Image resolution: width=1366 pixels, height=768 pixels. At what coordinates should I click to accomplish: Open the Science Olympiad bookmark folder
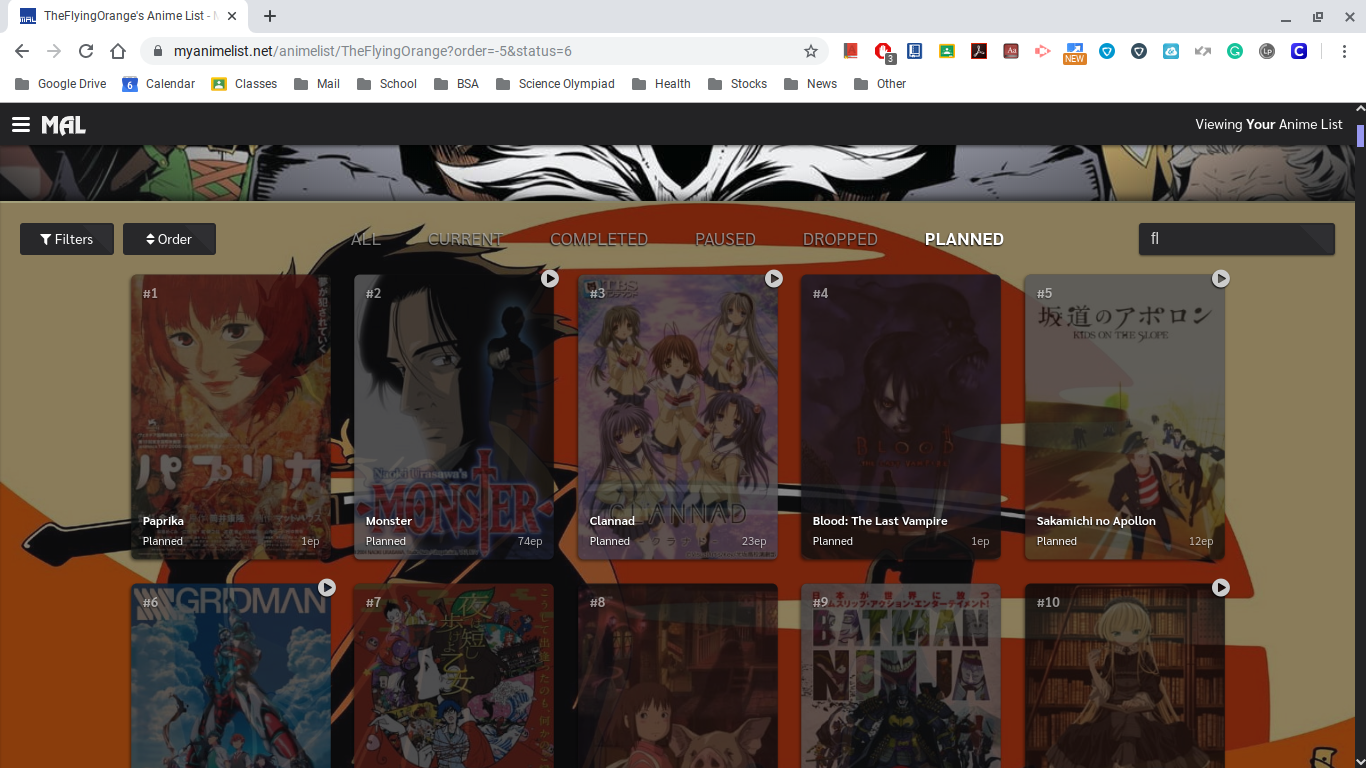(x=555, y=84)
